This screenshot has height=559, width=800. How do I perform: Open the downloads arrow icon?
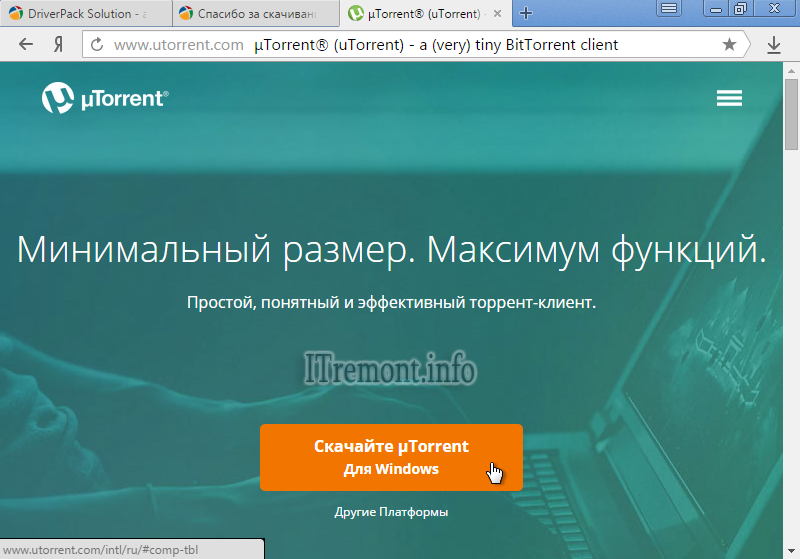774,45
